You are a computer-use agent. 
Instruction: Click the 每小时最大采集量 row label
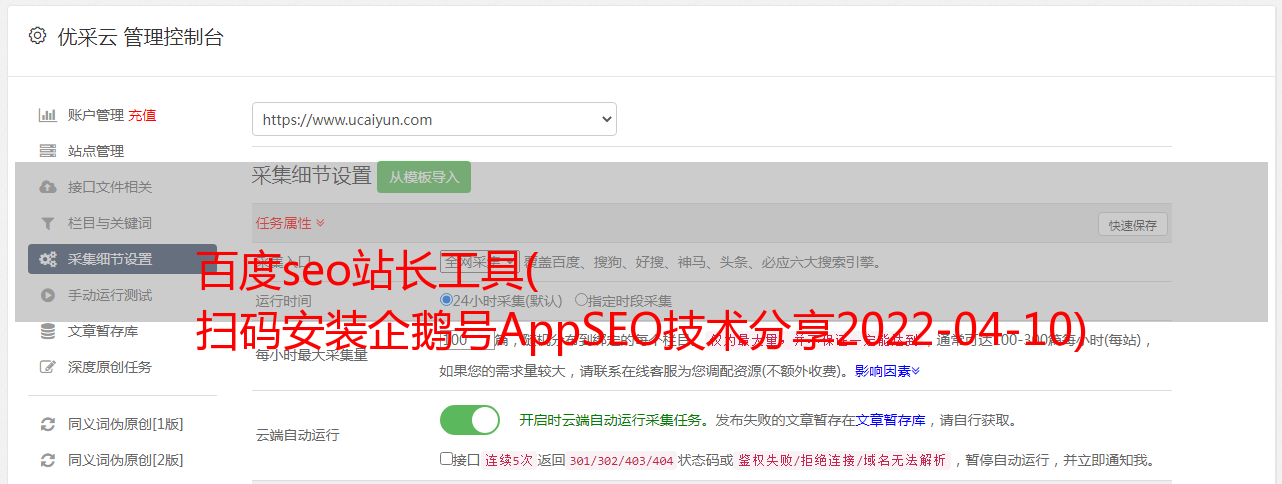pos(311,354)
